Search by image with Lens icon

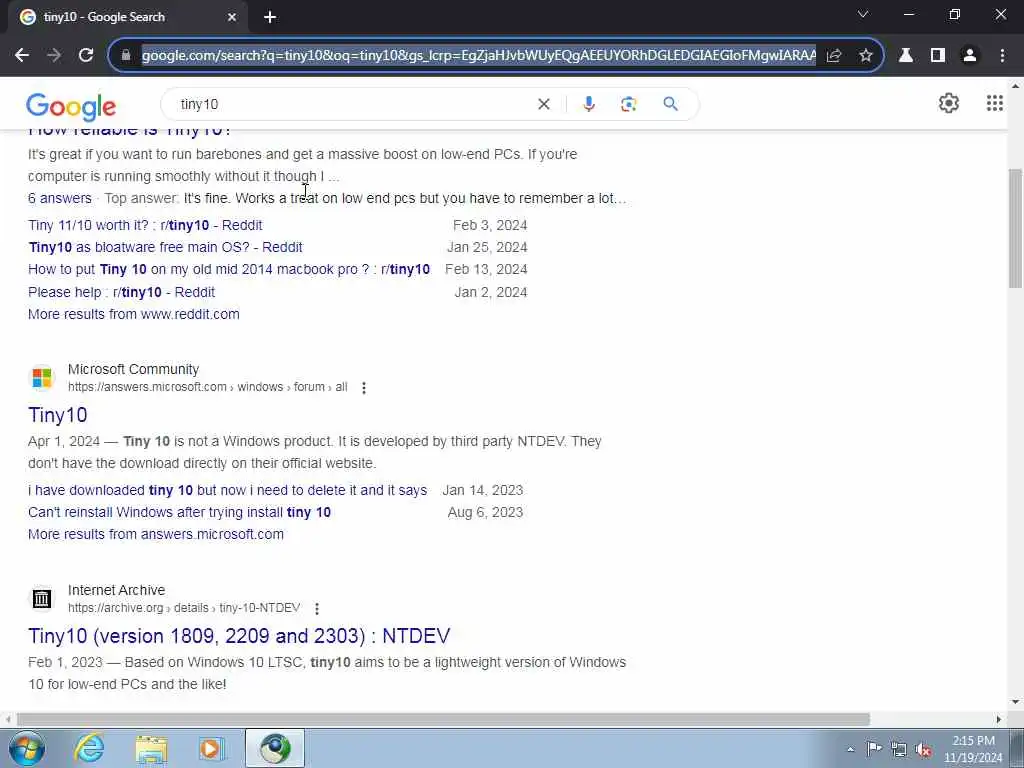point(628,104)
